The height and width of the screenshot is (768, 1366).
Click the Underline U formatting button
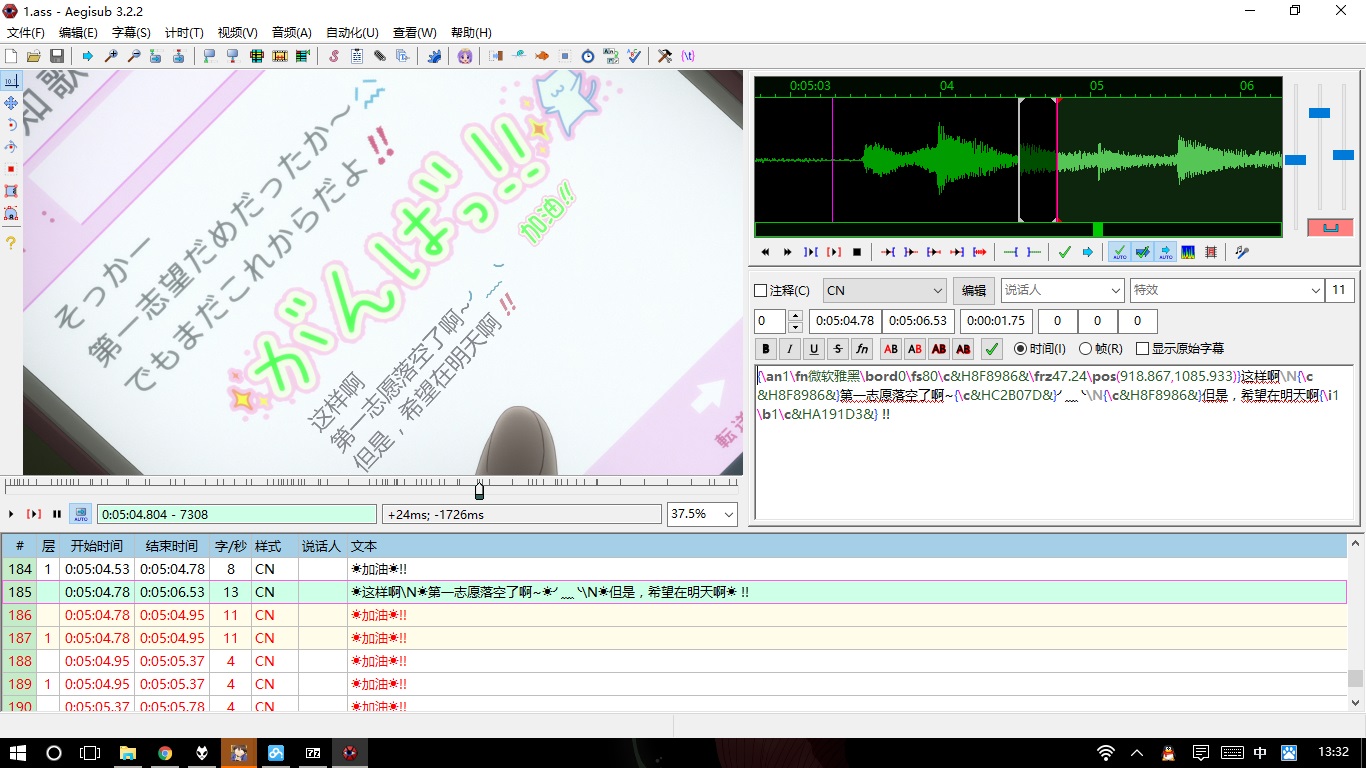pos(814,349)
